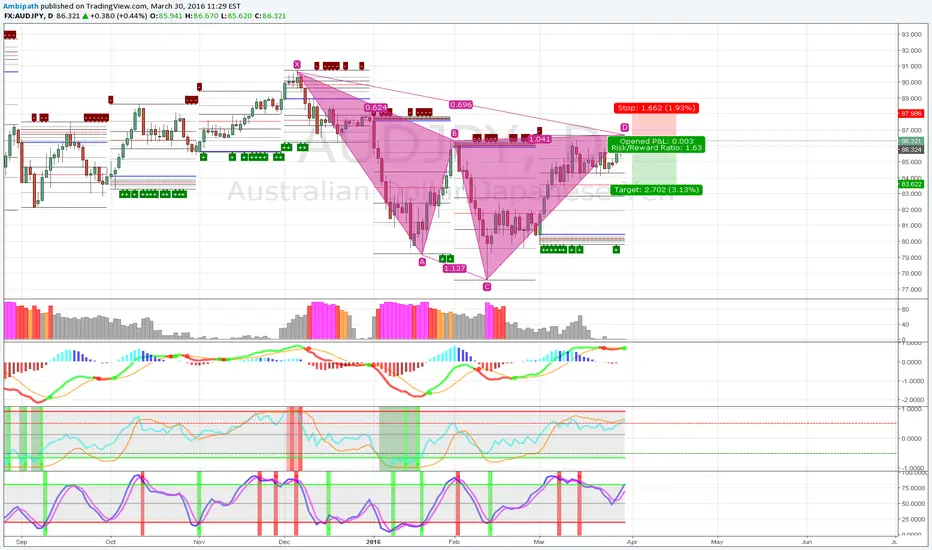Screen dimensions: 932x550
Task: Click the L:85.620 low value
Action: point(237,15)
